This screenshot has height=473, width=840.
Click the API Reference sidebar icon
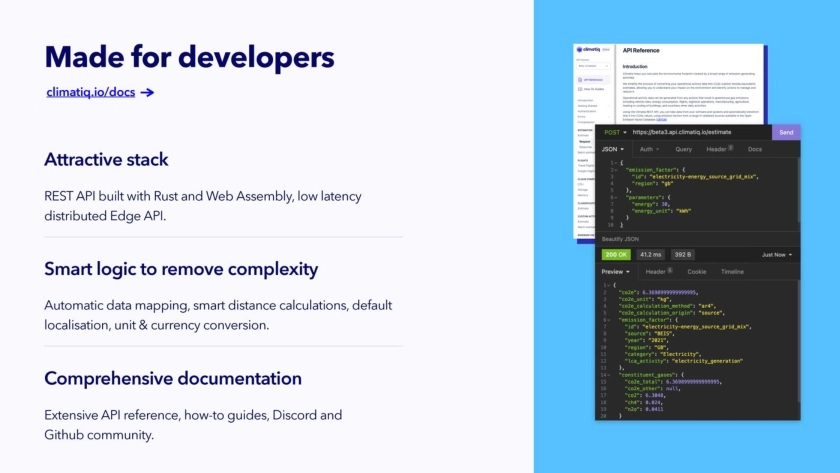pyautogui.click(x=580, y=78)
